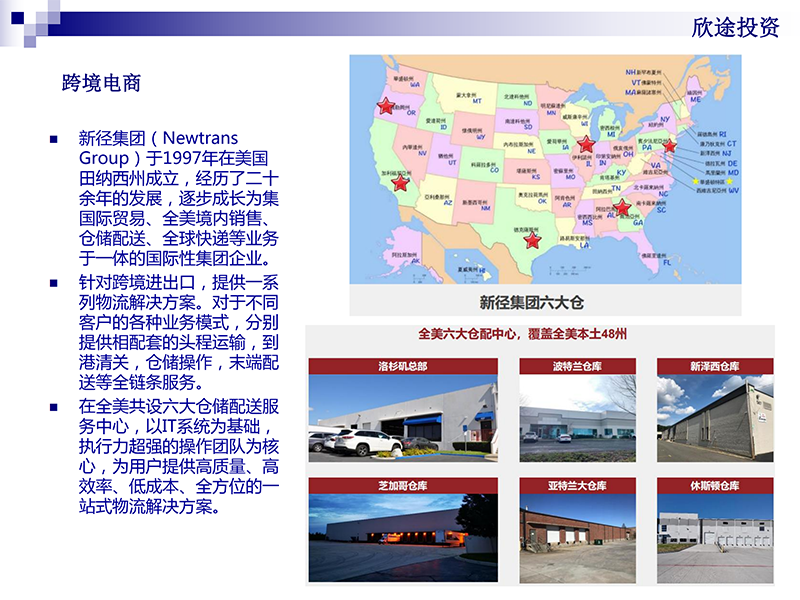The width and height of the screenshot is (800, 600).
Task: Click the 波特兰仓库 label bar
Action: pos(578,366)
